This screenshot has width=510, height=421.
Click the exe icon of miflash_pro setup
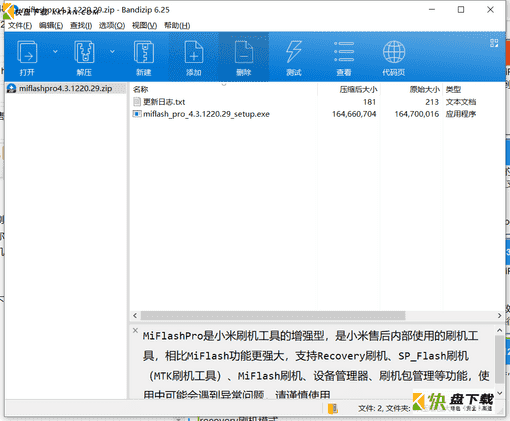(137, 114)
